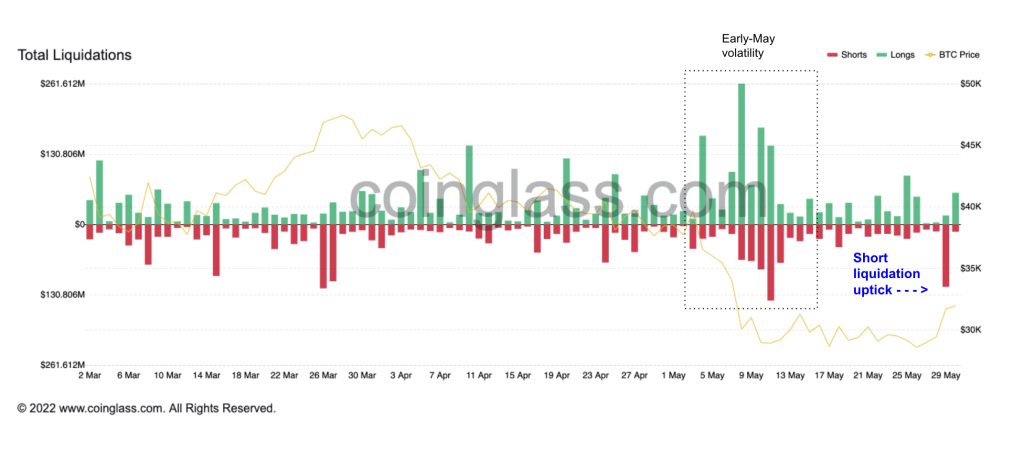Image resolution: width=1024 pixels, height=451 pixels.
Task: Select the 29 May date label
Action: coord(944,376)
